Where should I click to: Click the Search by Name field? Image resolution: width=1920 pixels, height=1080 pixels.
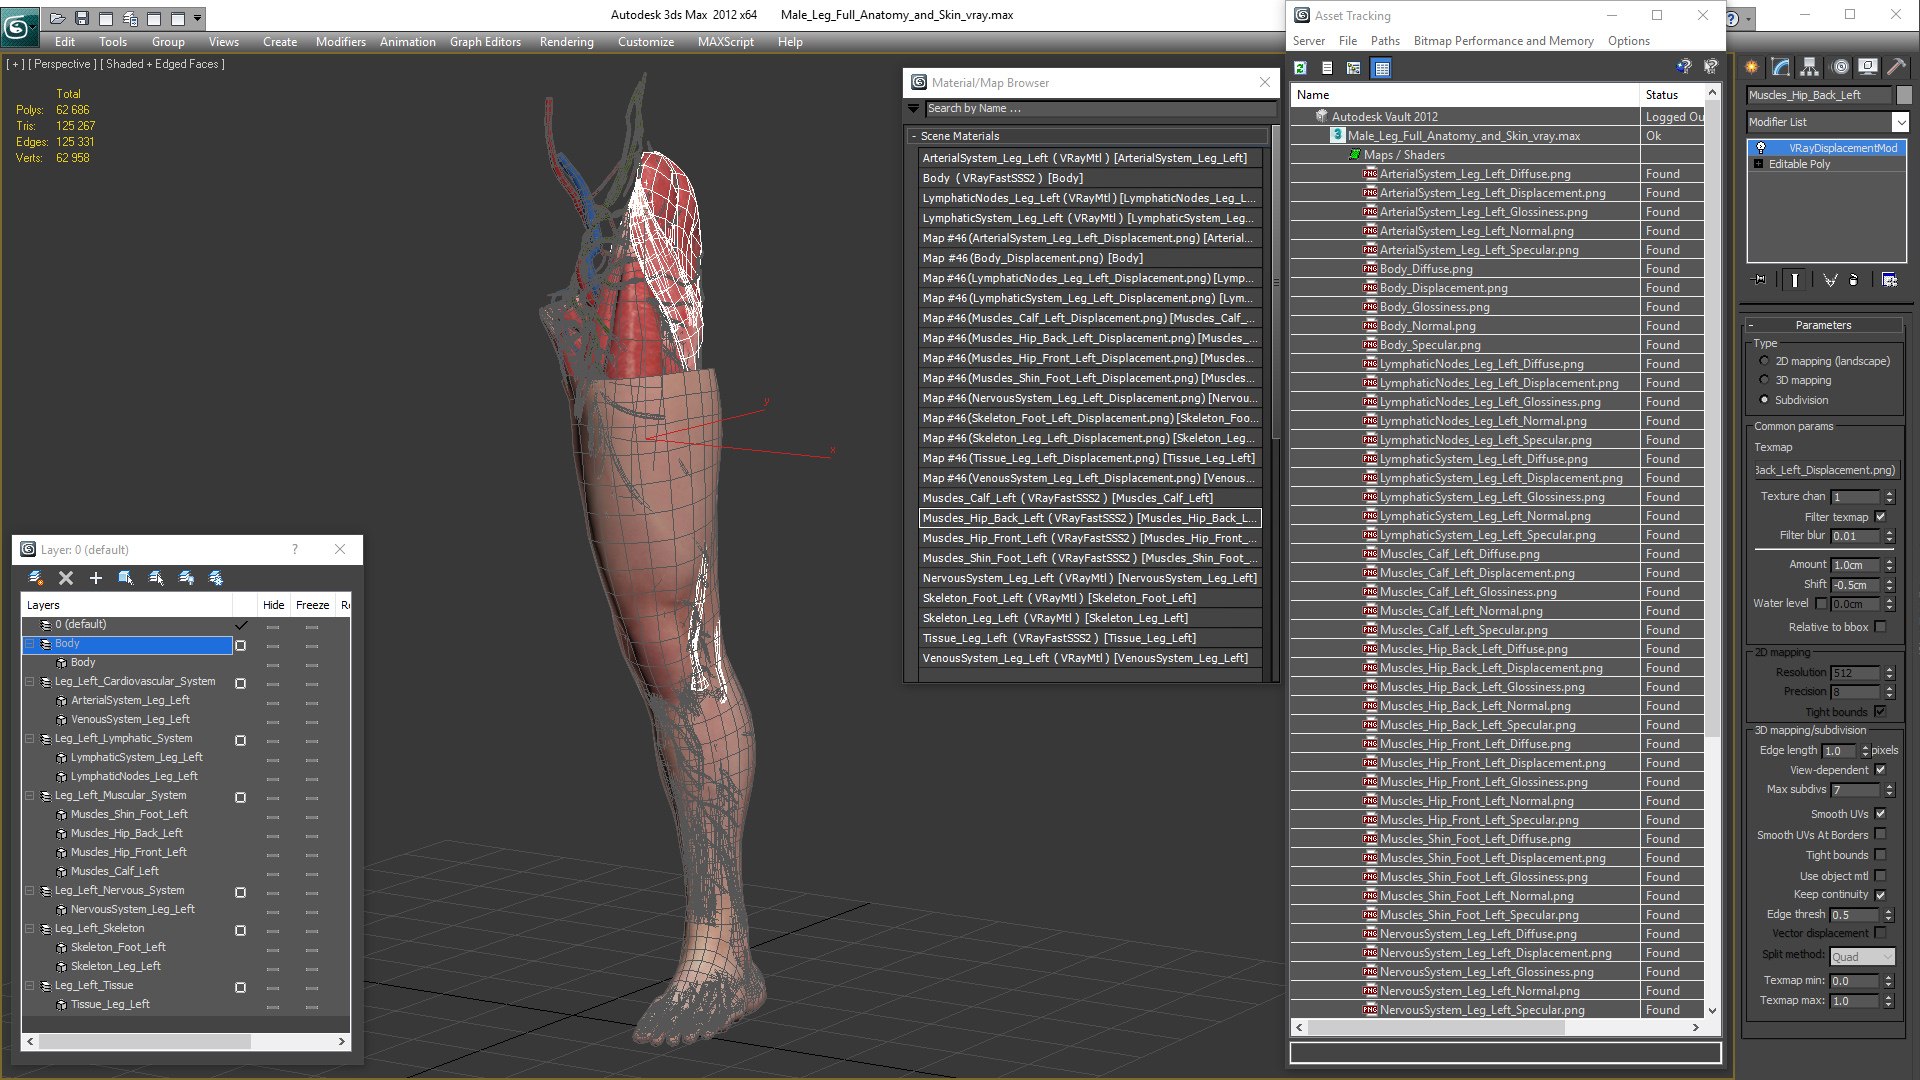(1100, 109)
